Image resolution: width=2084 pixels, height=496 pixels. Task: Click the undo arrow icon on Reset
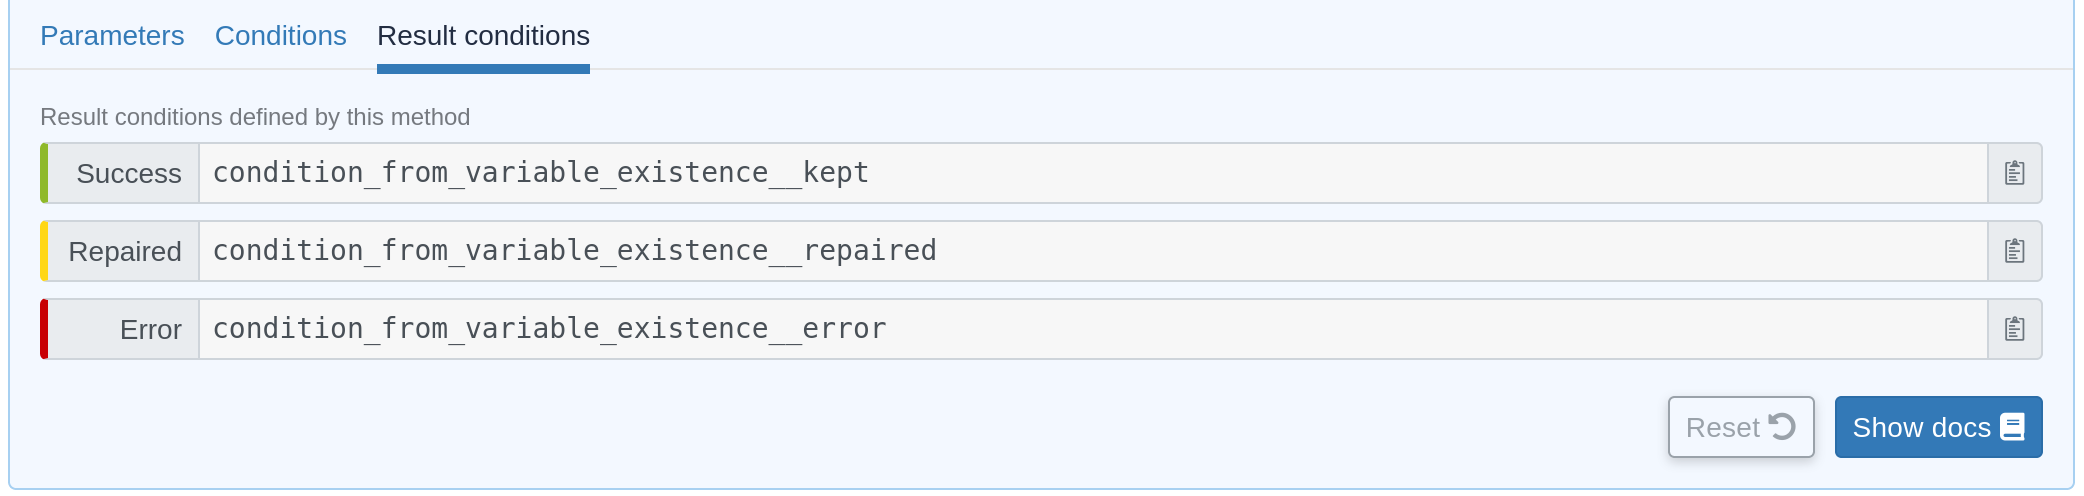pos(1782,427)
